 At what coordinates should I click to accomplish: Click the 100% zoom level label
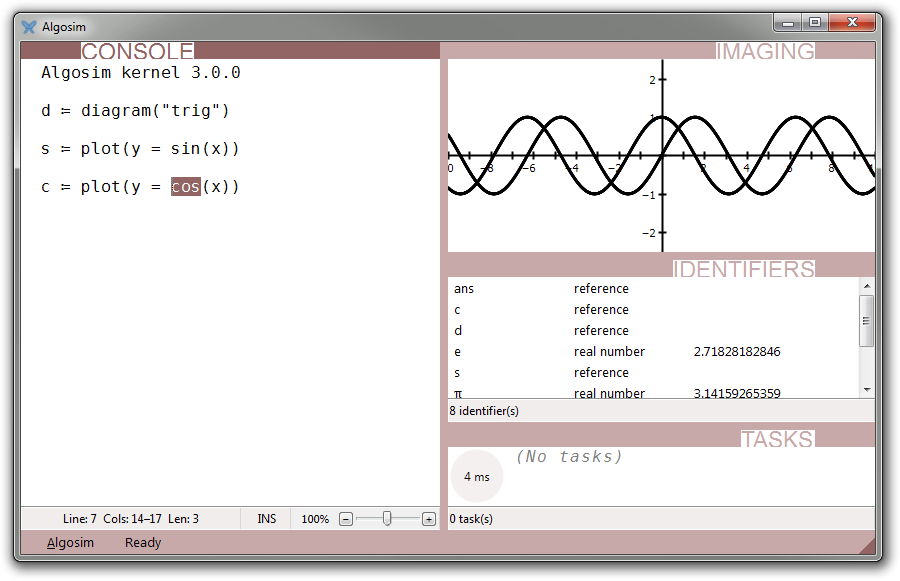point(315,519)
